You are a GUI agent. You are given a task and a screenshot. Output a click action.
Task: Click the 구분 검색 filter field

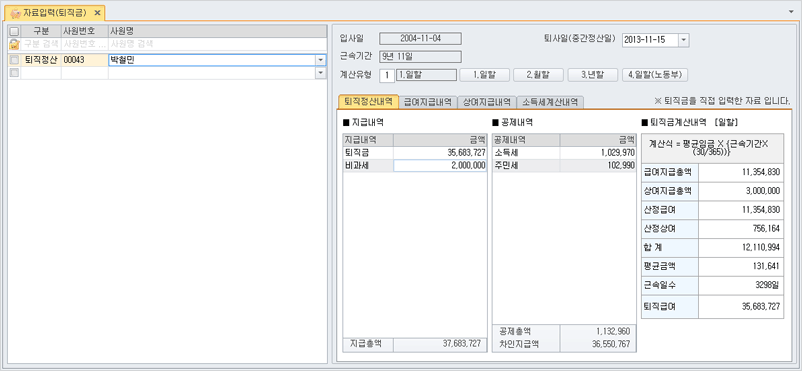click(x=41, y=44)
